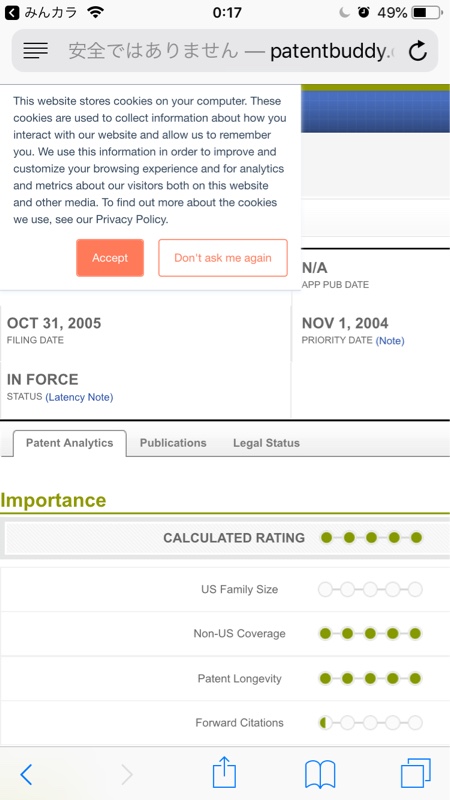Open the priority date Note link
Image resolution: width=450 pixels, height=800 pixels.
click(390, 341)
